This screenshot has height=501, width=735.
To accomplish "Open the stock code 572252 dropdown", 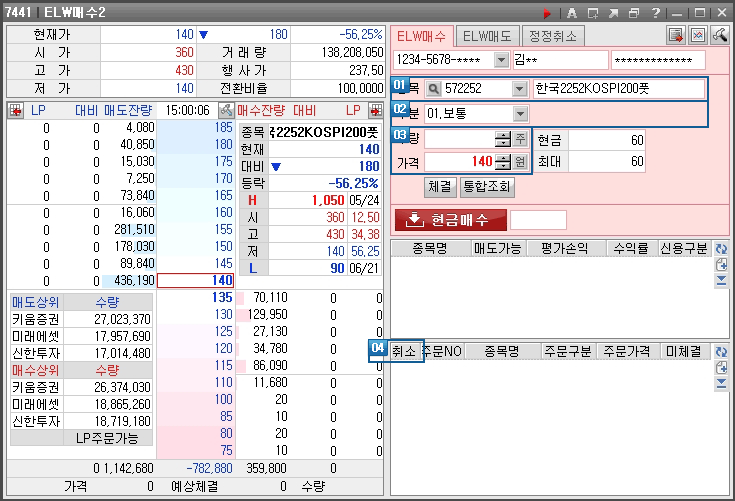I will (x=519, y=89).
